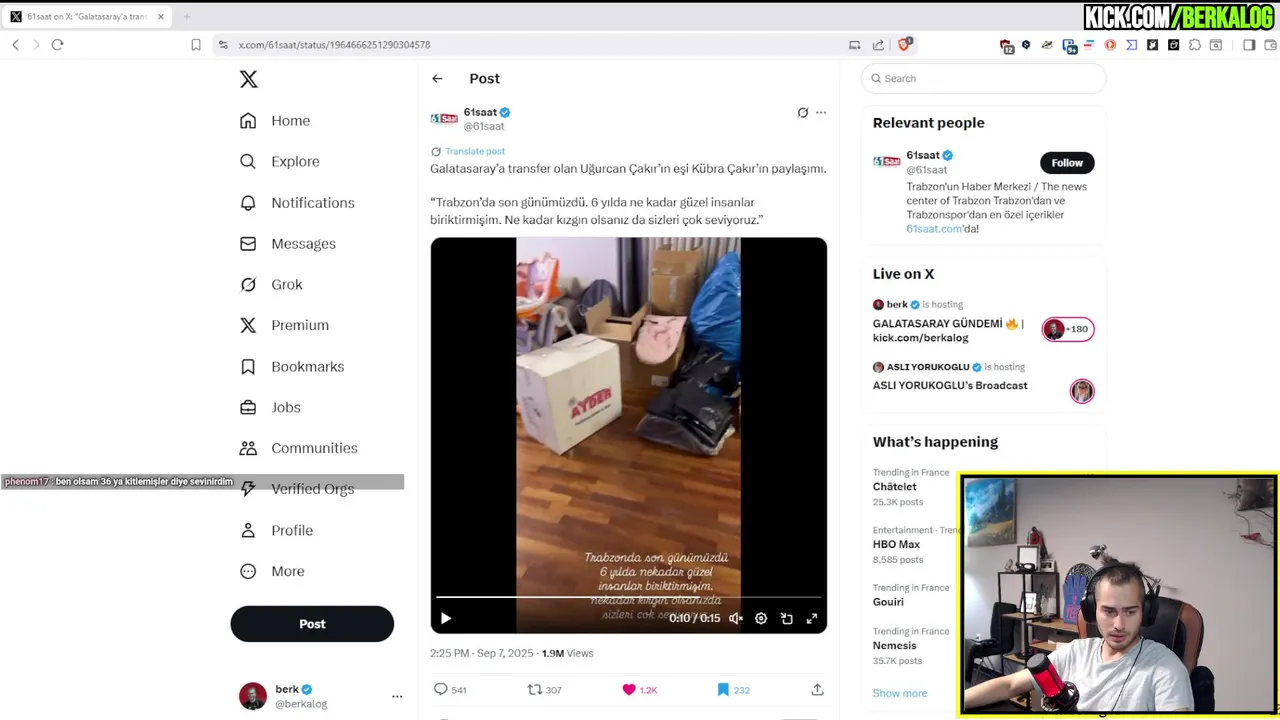Click the reply comment icon (541)
Screen dimensions: 1280x720
[x=450, y=690]
